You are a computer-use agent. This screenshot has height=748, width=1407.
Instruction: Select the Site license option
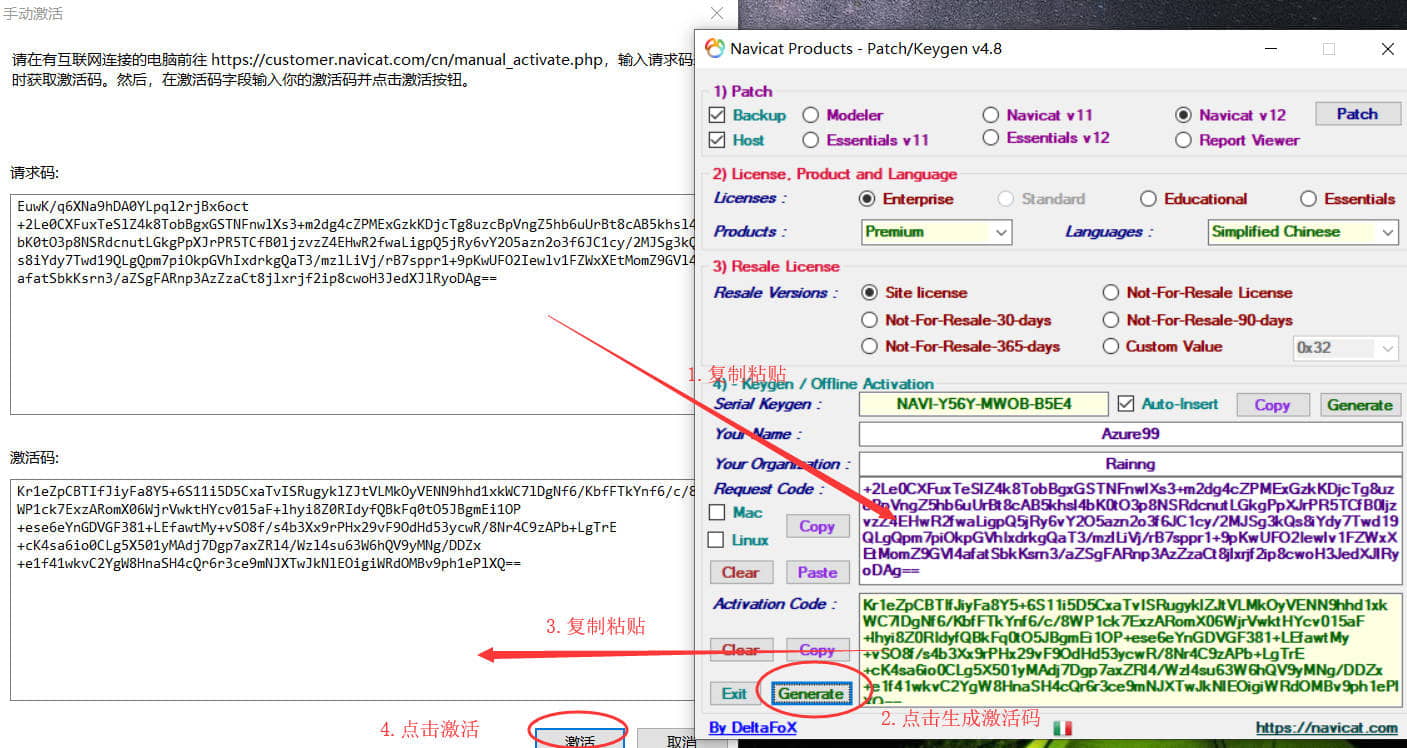tap(869, 293)
